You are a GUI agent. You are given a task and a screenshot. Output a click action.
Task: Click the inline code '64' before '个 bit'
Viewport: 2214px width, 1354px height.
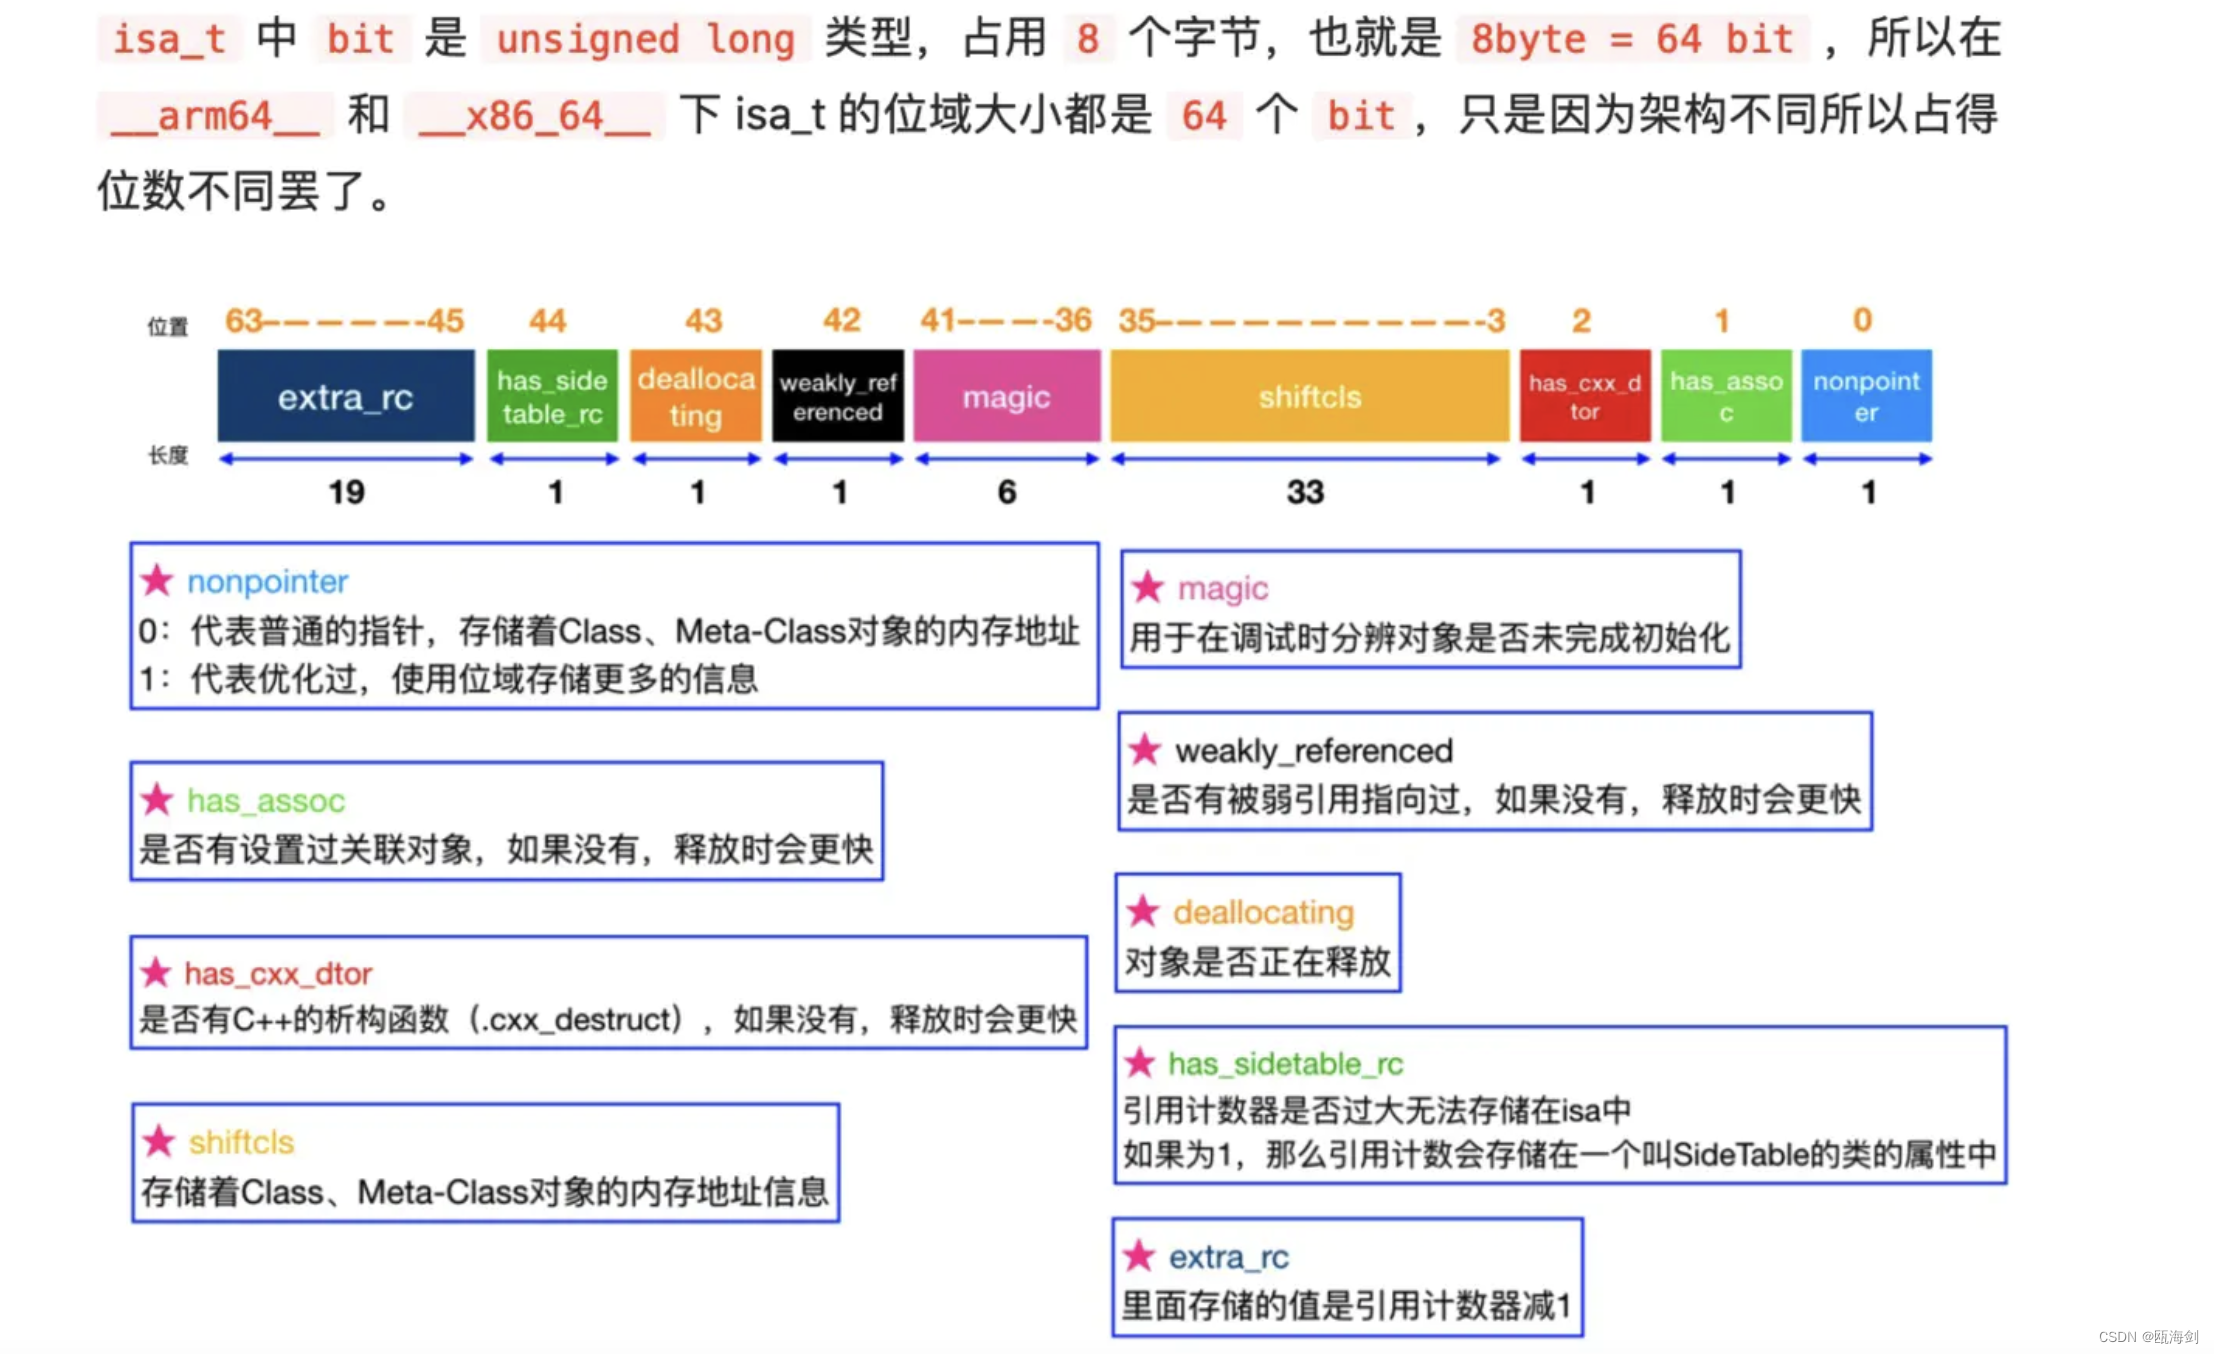[x=1204, y=115]
